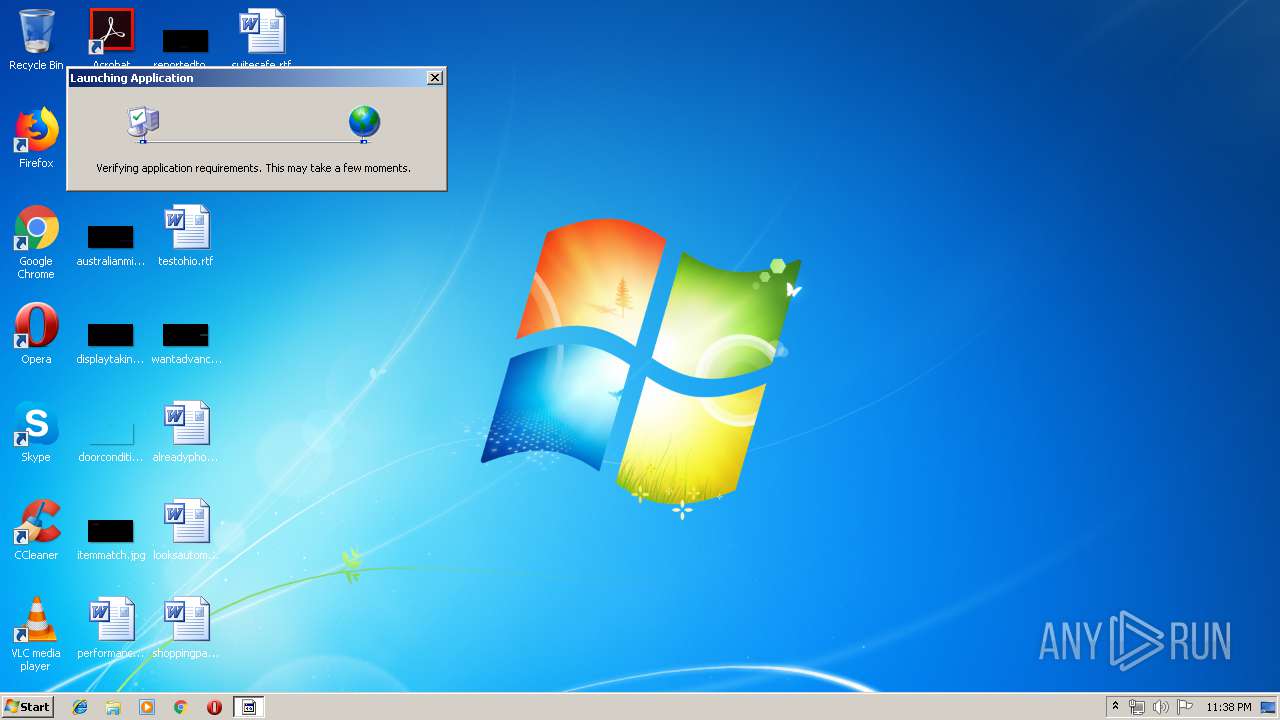Select the performanc... Word document
The width and height of the screenshot is (1280, 720).
coord(112,628)
